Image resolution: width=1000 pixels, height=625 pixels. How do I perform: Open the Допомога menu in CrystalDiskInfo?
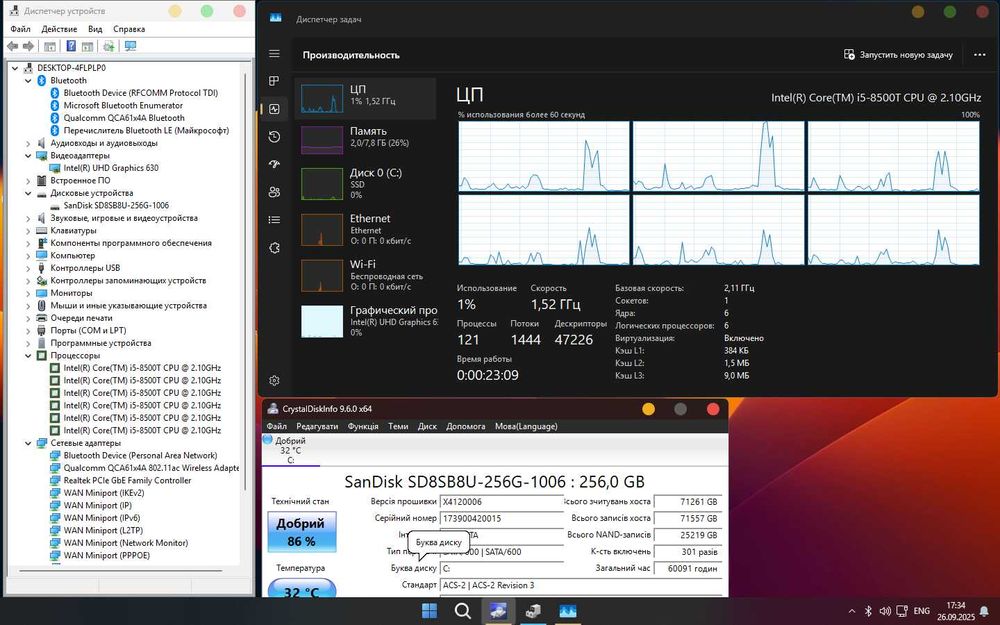point(466,426)
